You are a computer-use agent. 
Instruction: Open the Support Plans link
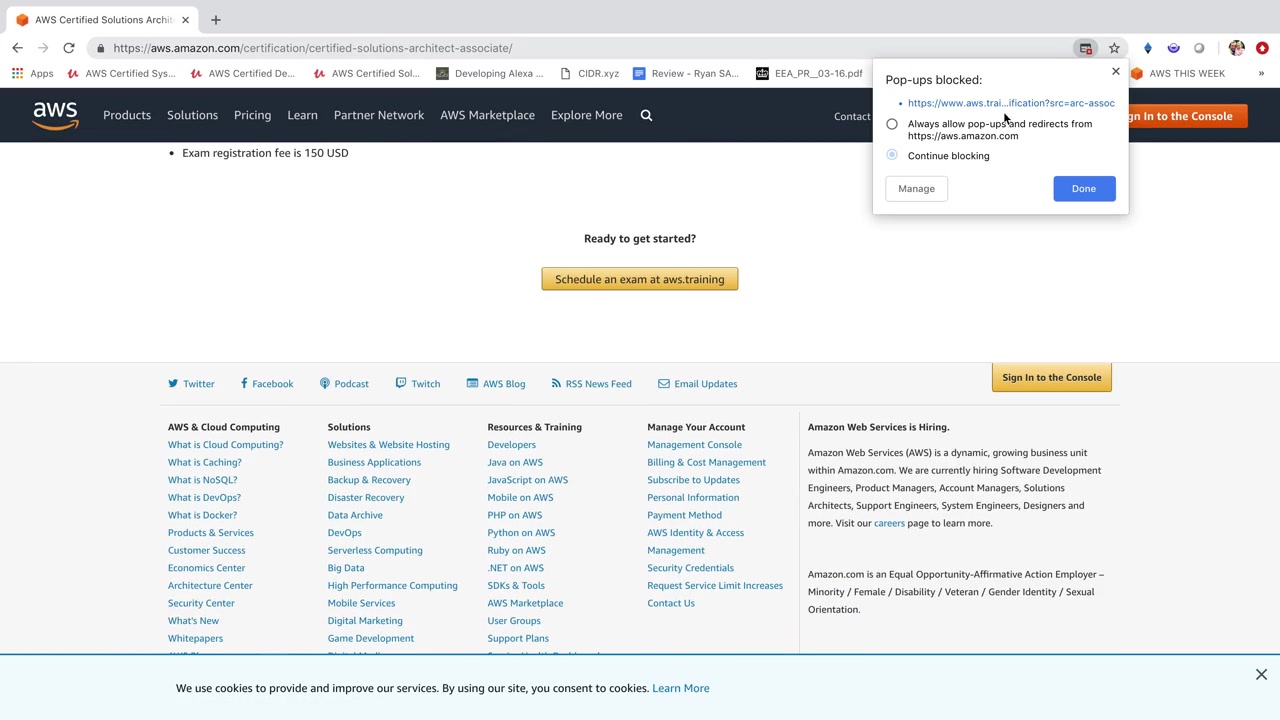(x=518, y=638)
